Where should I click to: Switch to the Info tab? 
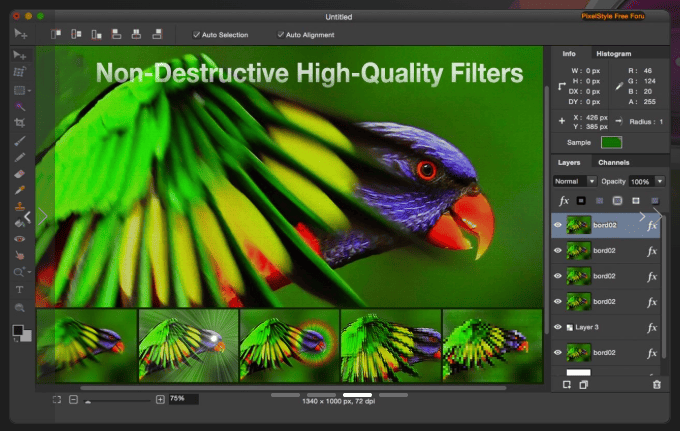point(569,54)
